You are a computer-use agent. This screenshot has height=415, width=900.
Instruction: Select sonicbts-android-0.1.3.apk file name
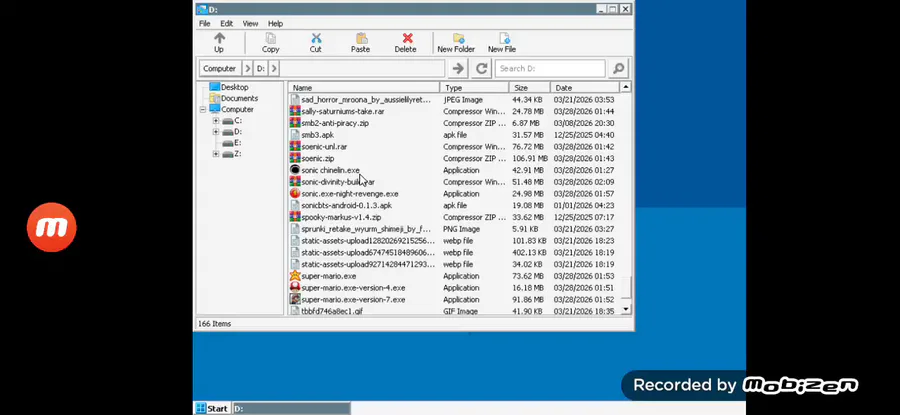pos(347,205)
